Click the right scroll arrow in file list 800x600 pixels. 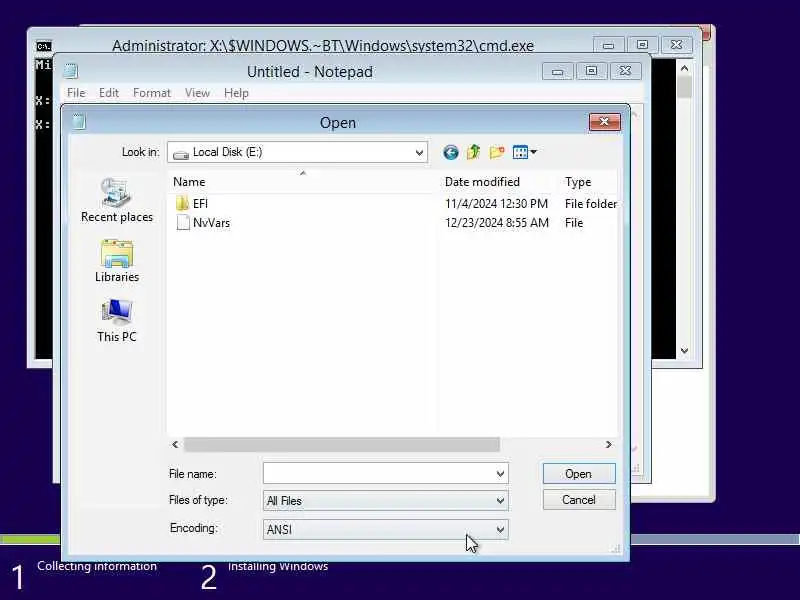[x=608, y=444]
